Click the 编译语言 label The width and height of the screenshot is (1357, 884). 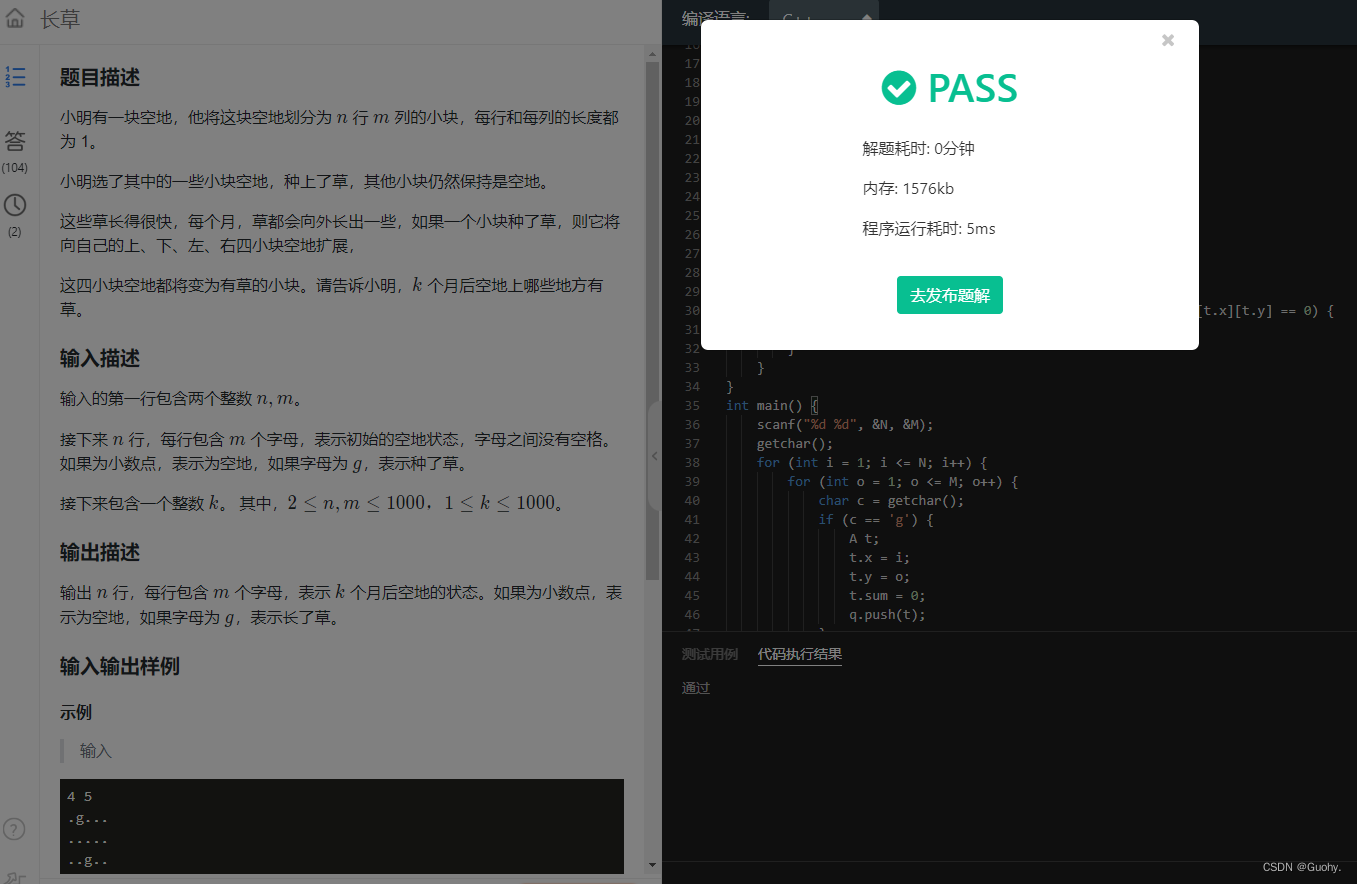click(x=716, y=19)
